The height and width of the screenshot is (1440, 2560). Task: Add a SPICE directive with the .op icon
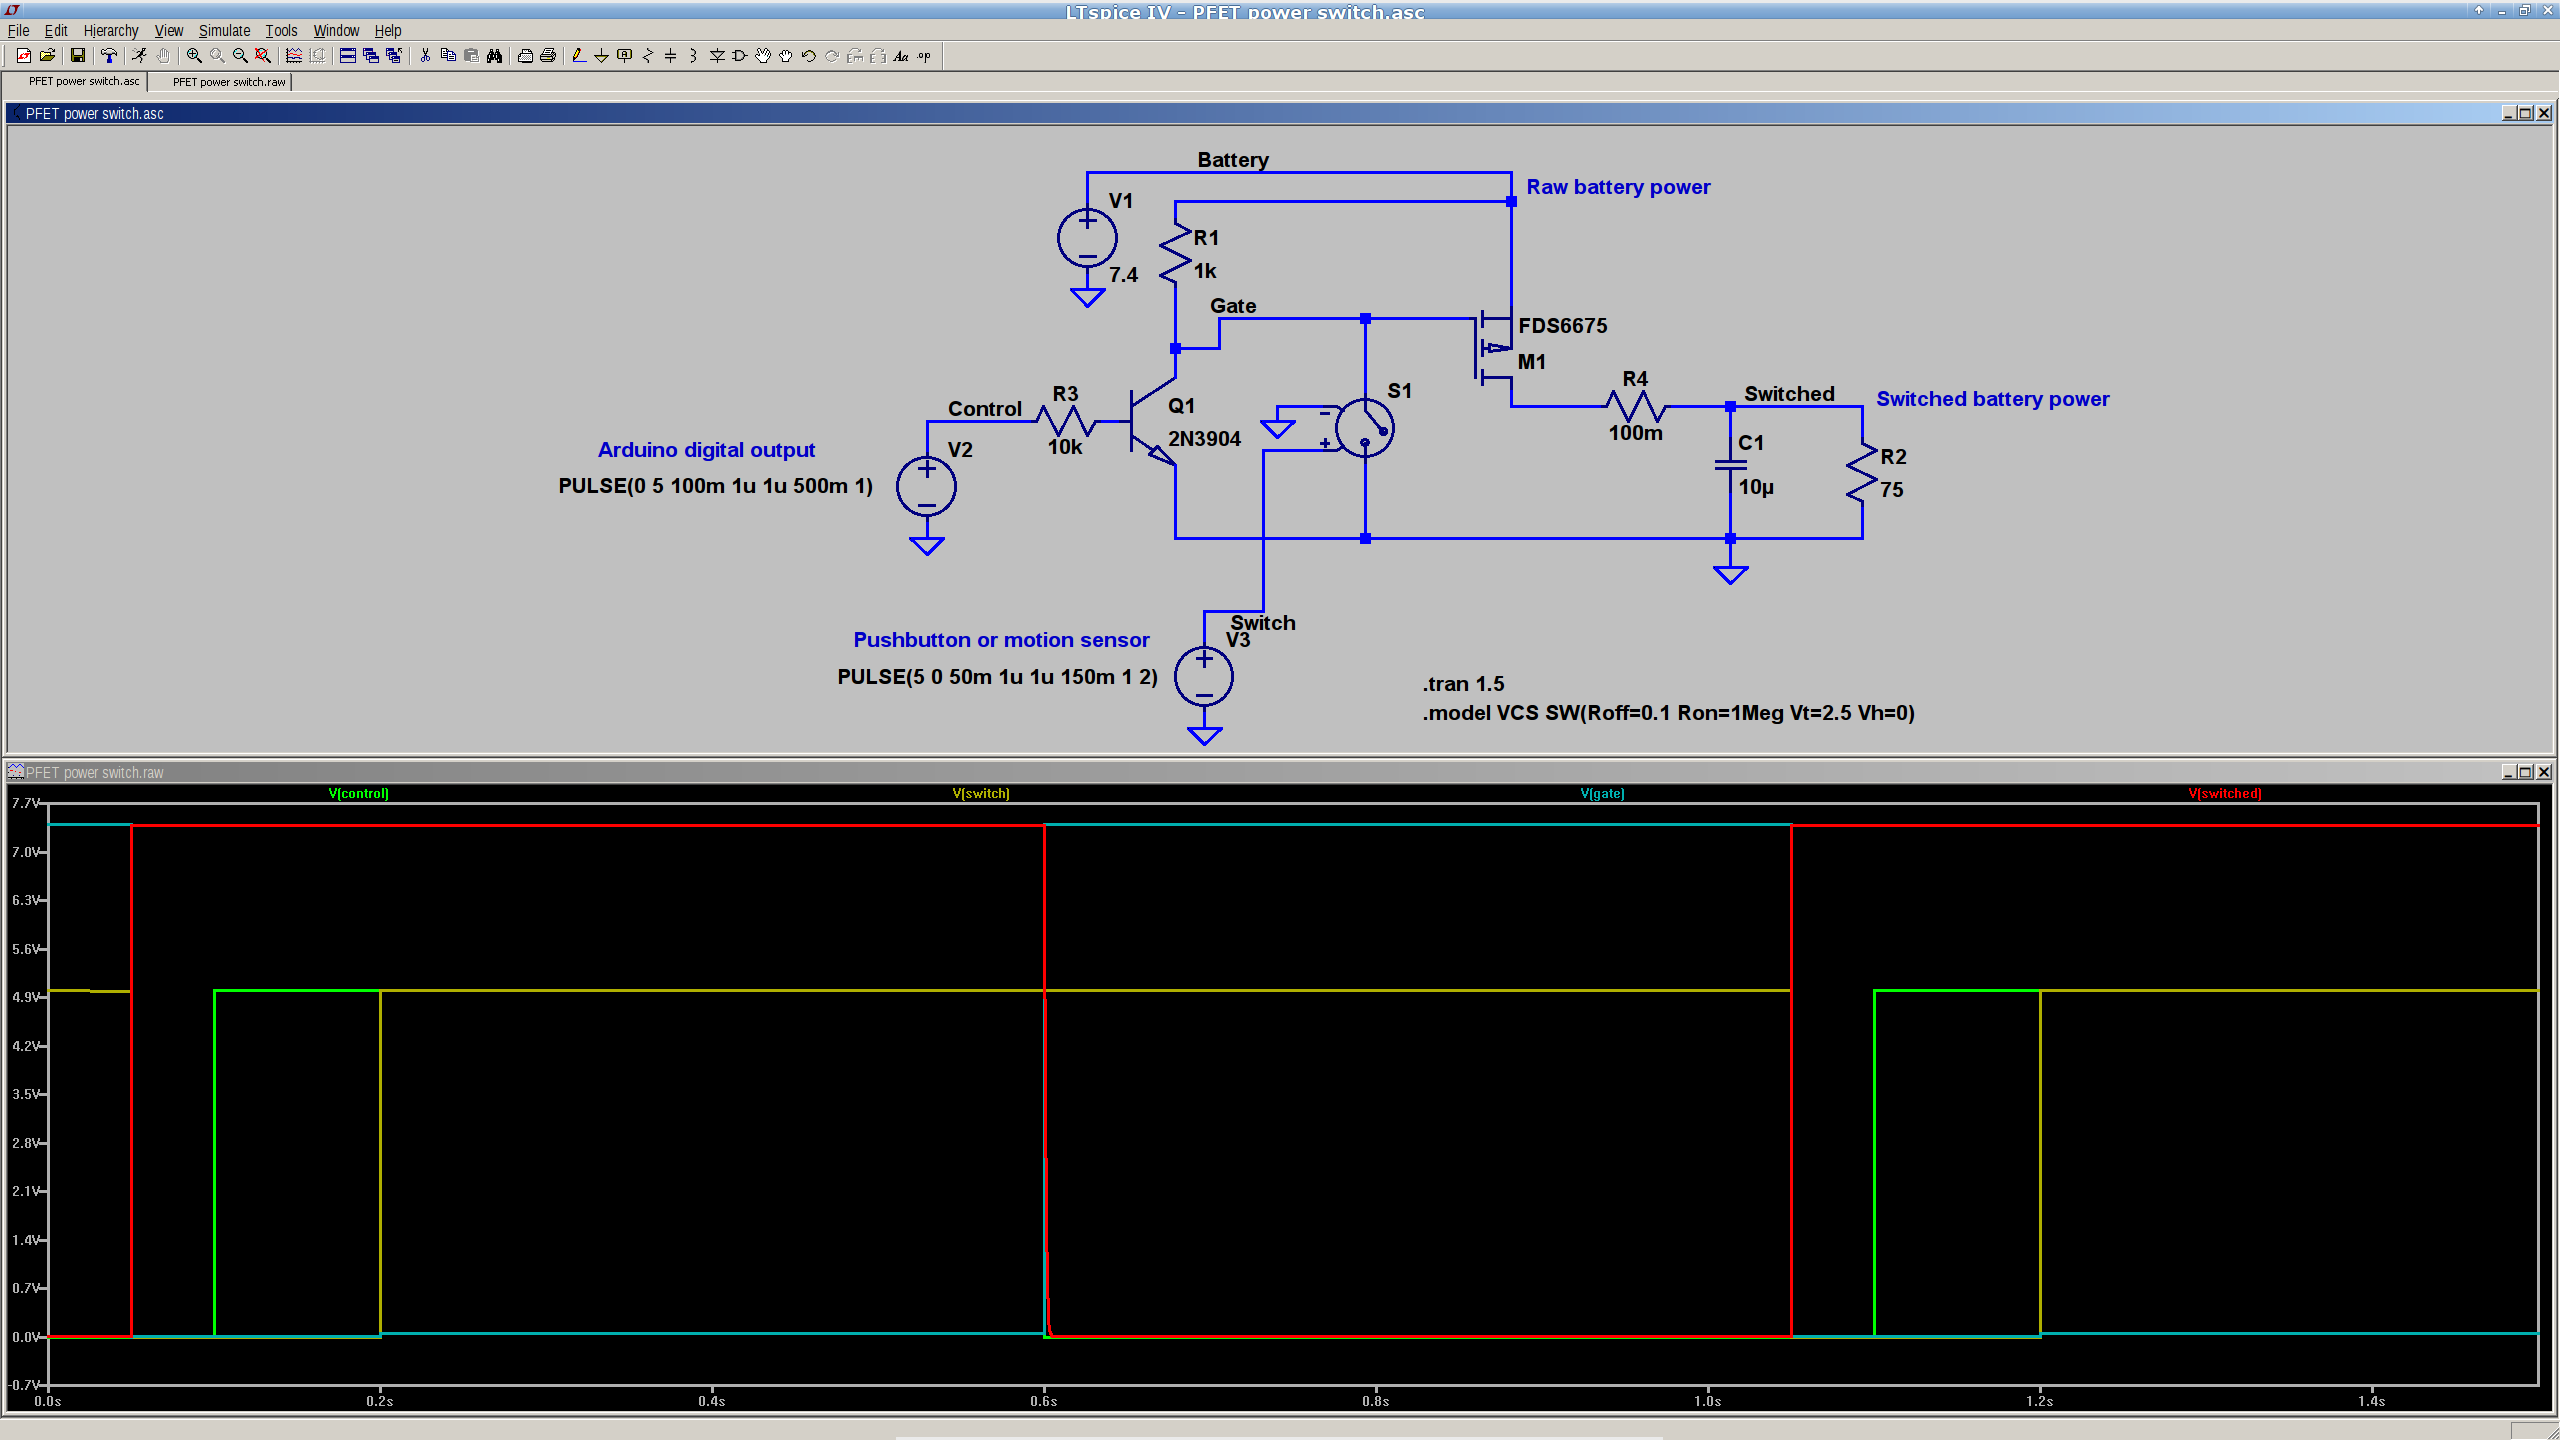pos(923,56)
